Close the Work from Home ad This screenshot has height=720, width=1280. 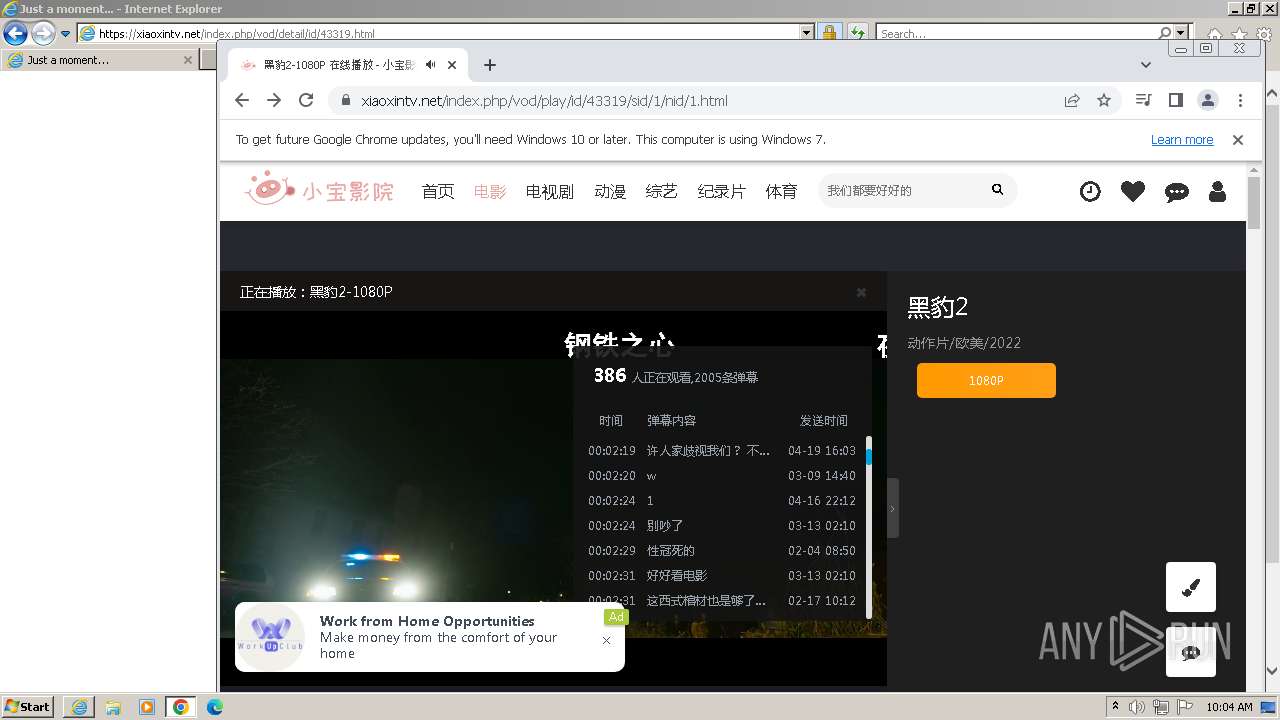[606, 640]
